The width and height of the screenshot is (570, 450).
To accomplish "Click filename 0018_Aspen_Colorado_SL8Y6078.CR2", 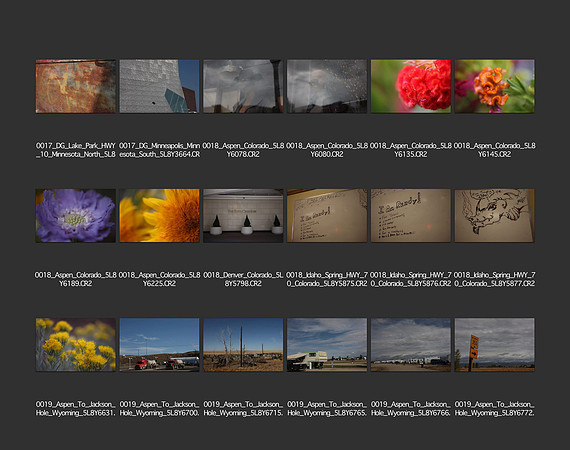I will click(243, 150).
